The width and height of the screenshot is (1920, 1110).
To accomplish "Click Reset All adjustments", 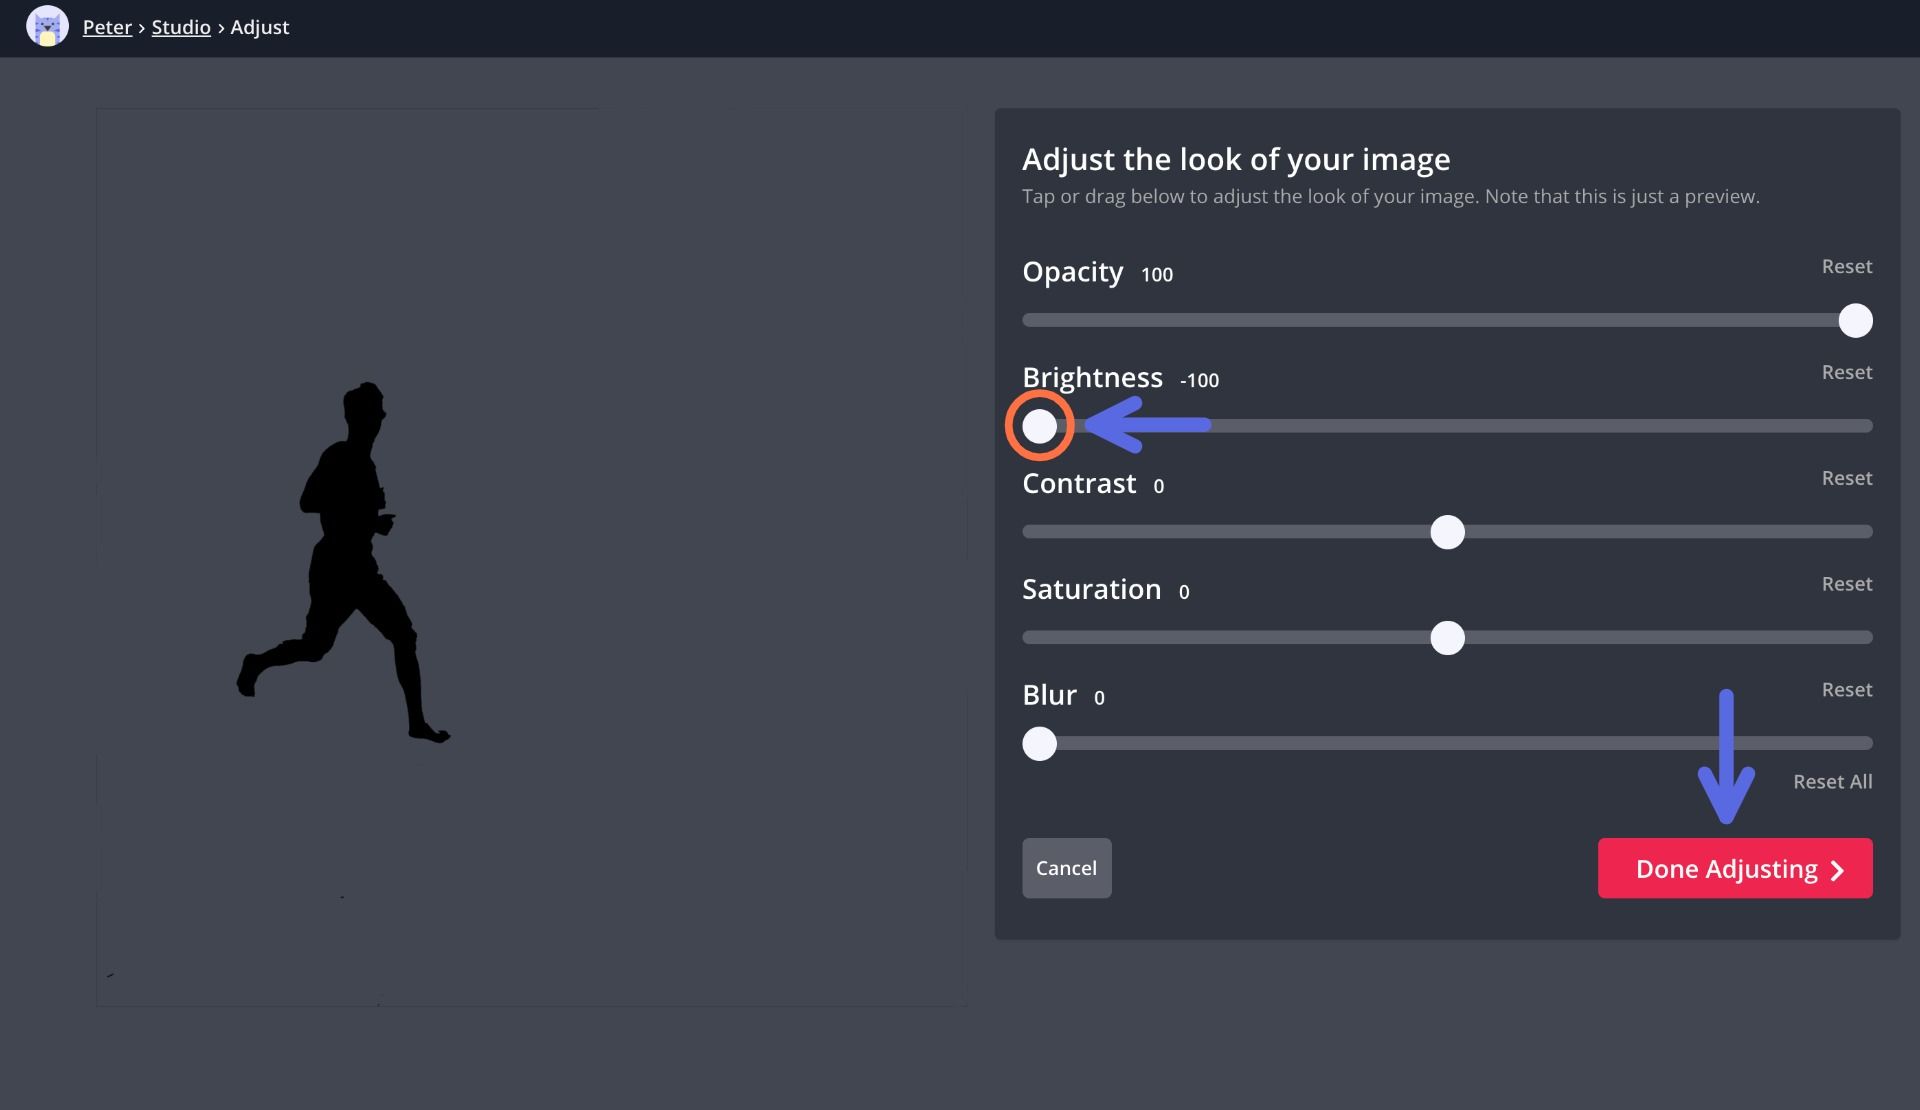I will click(x=1832, y=782).
